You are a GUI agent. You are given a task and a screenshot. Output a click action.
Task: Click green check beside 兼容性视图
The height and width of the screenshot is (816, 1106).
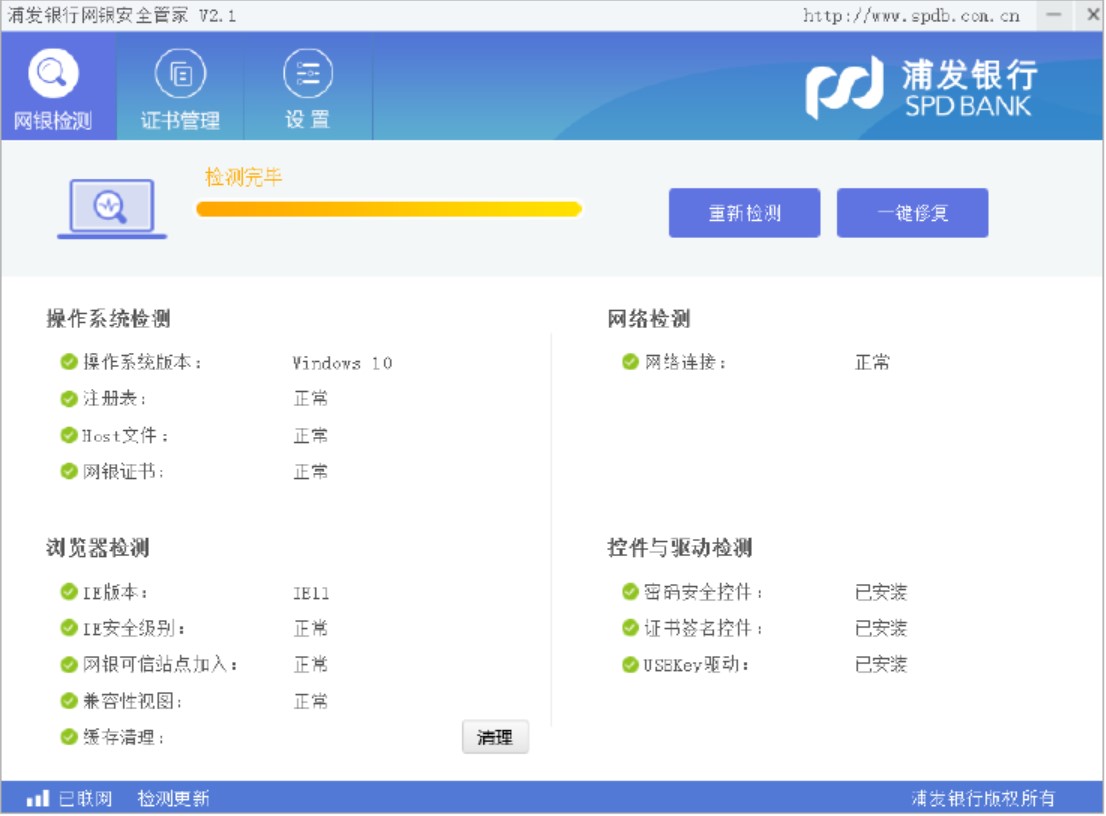68,701
